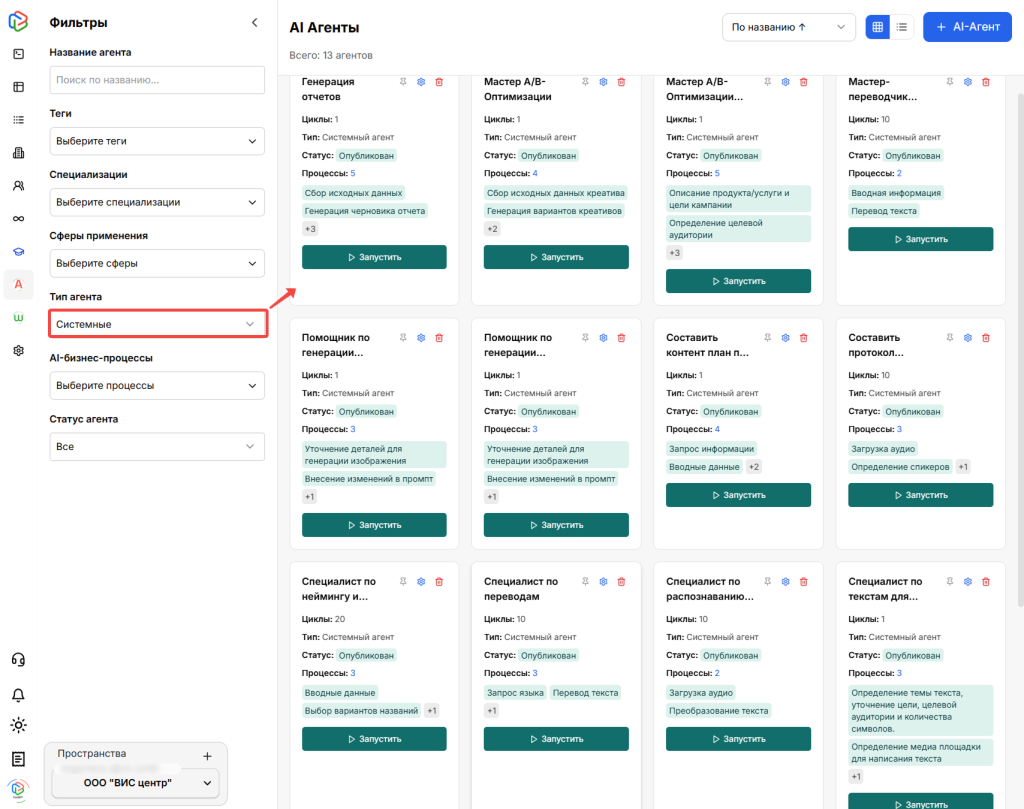Switch to grid view layout
Viewport: 1024px width, 809px height.
[877, 27]
